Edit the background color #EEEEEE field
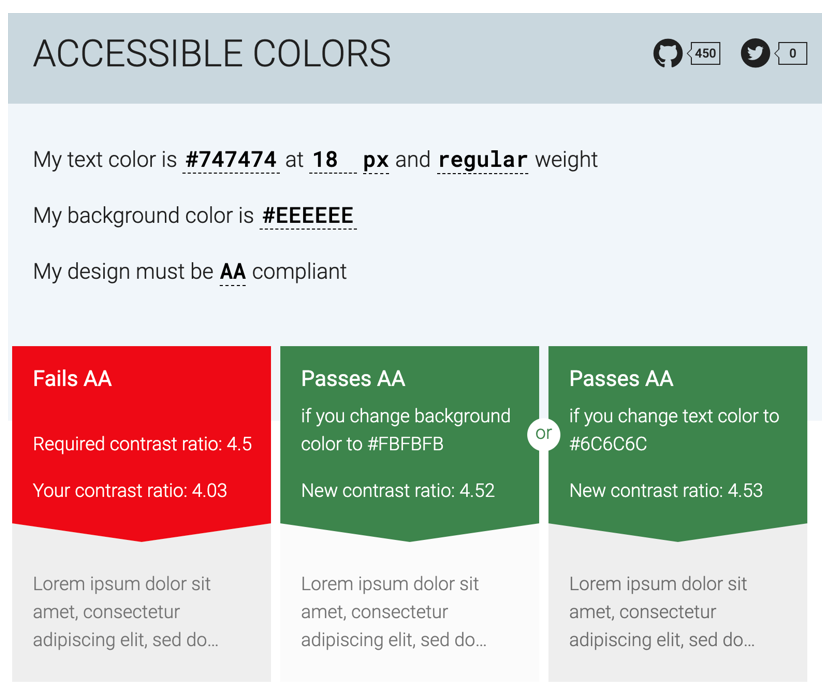822x697 pixels. click(307, 216)
